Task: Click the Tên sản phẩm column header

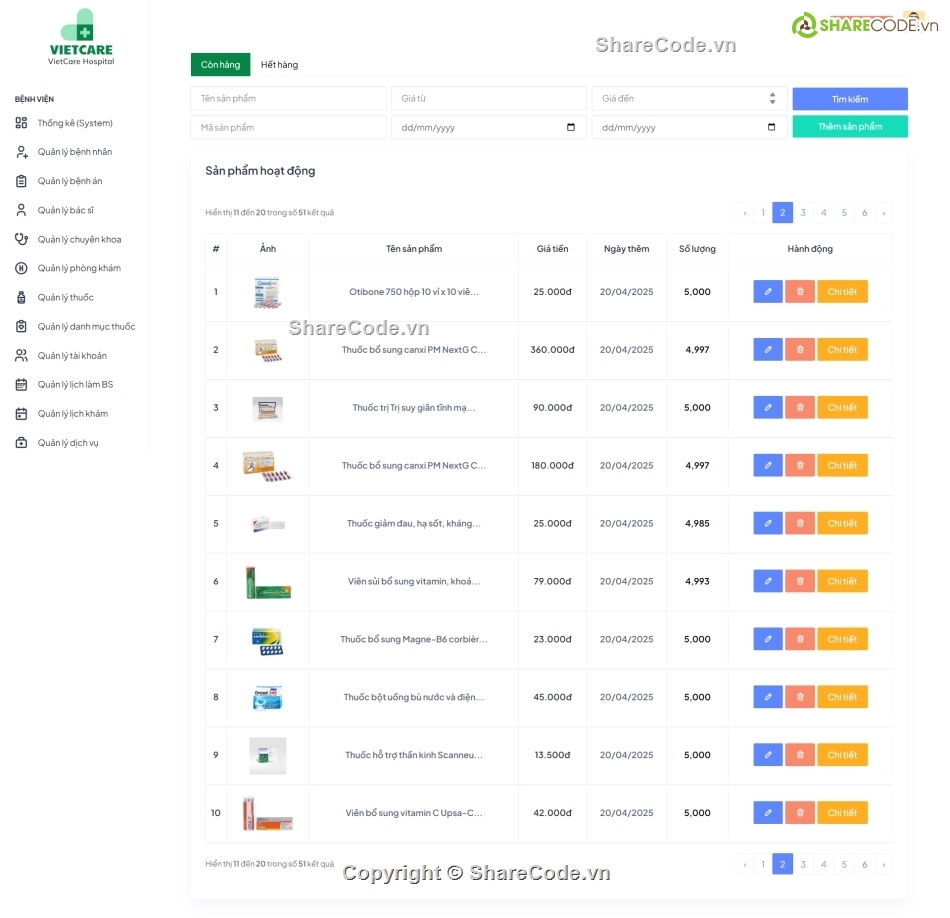Action: (414, 248)
